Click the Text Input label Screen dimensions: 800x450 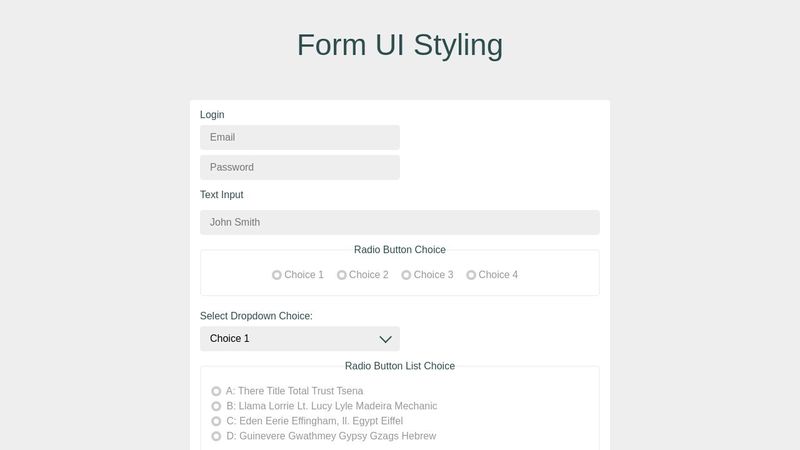[221, 195]
